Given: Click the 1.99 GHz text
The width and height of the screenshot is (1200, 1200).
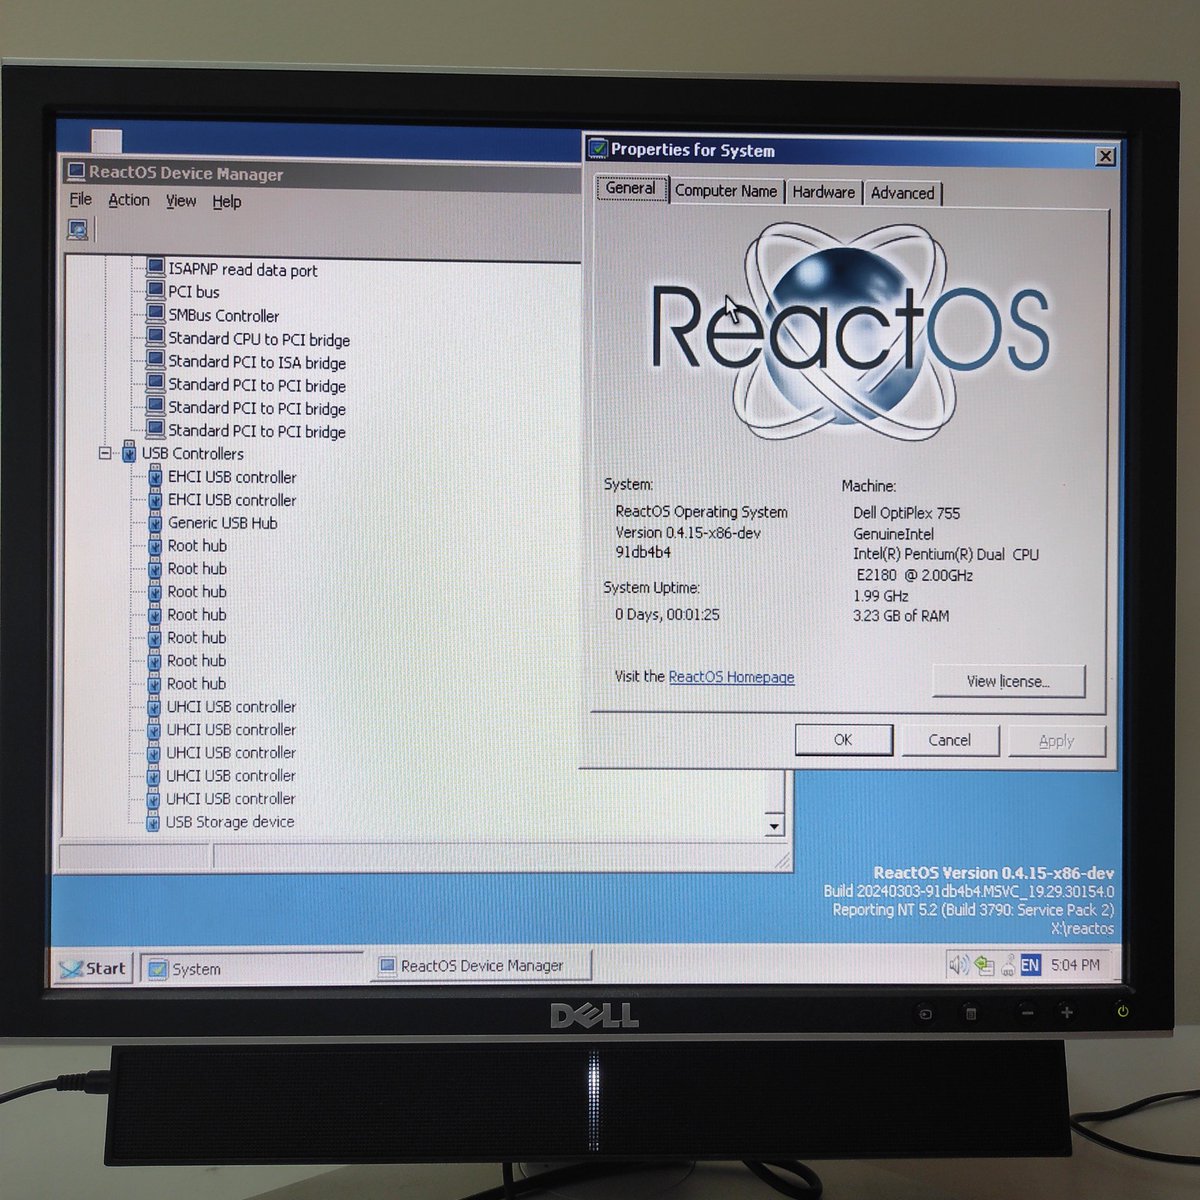Looking at the screenshot, I should [x=880, y=596].
